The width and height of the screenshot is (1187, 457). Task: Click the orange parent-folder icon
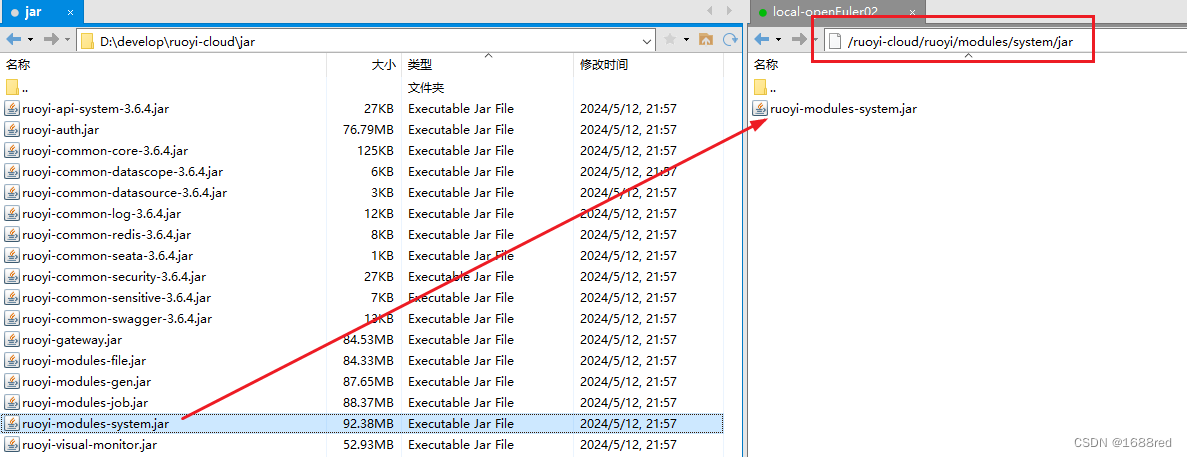coord(706,39)
